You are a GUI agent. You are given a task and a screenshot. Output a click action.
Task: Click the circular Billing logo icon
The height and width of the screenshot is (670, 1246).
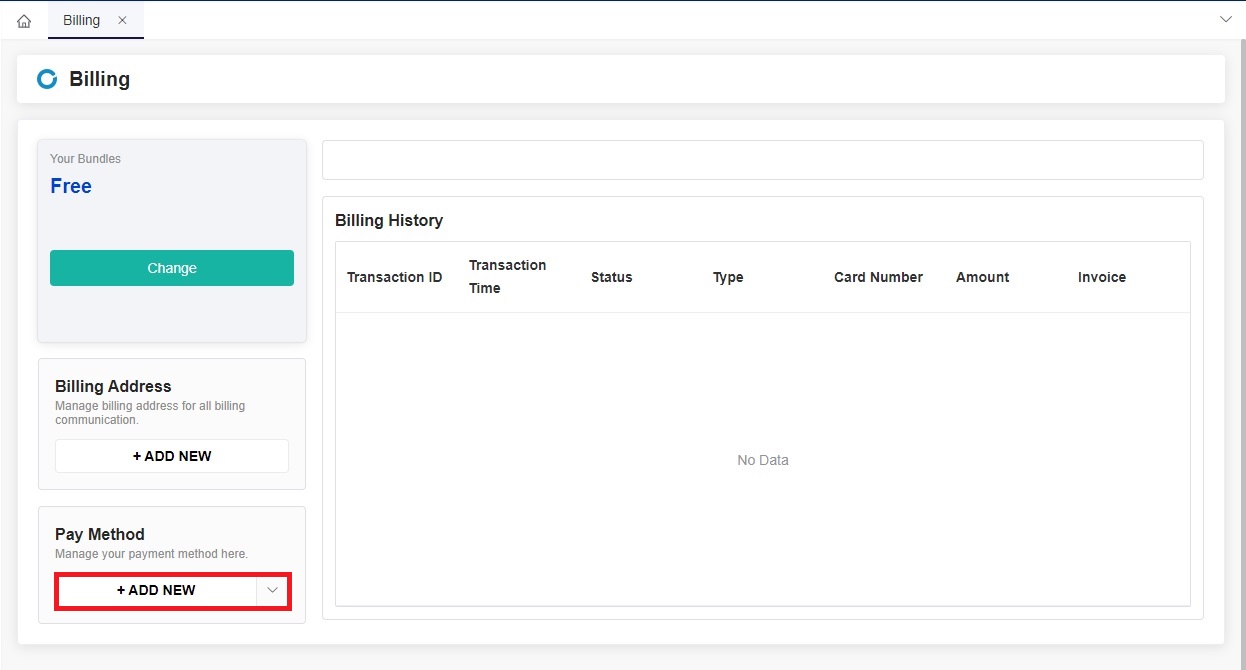(46, 78)
